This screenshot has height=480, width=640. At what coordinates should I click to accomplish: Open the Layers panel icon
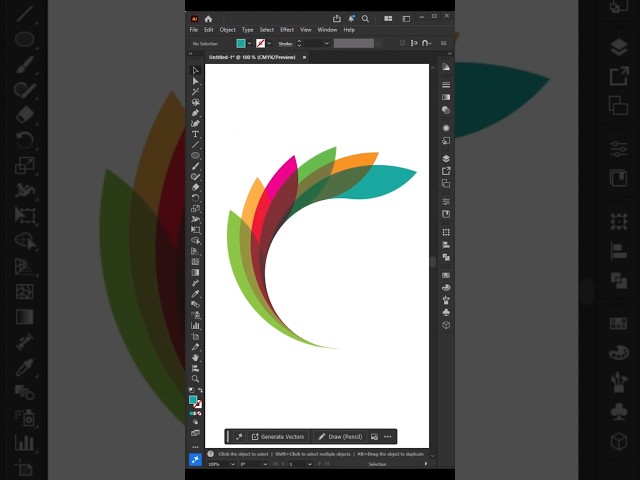pos(446,158)
